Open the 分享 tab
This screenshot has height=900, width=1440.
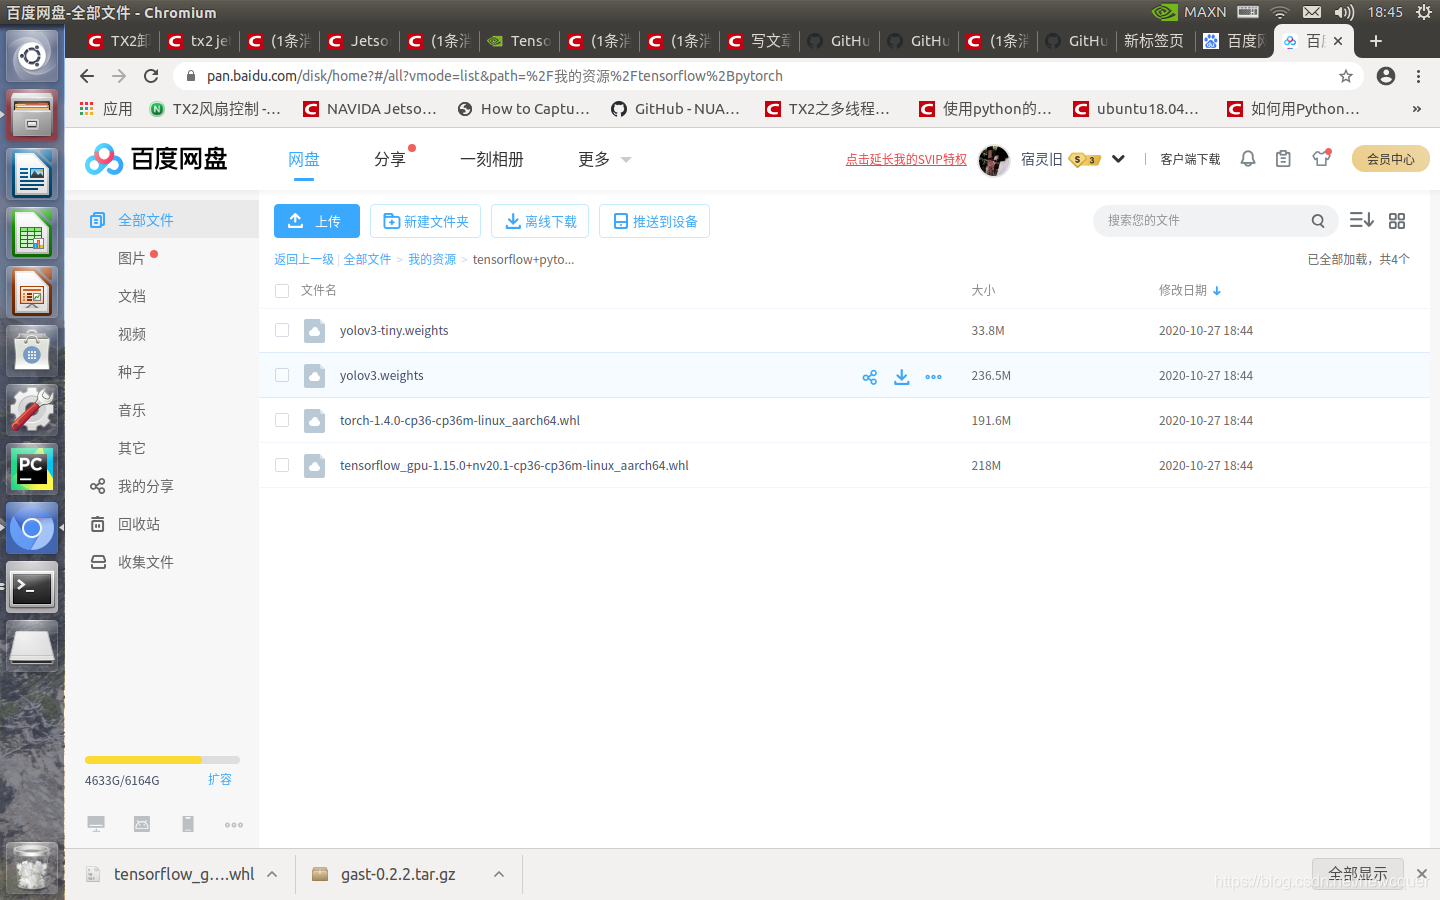click(390, 159)
